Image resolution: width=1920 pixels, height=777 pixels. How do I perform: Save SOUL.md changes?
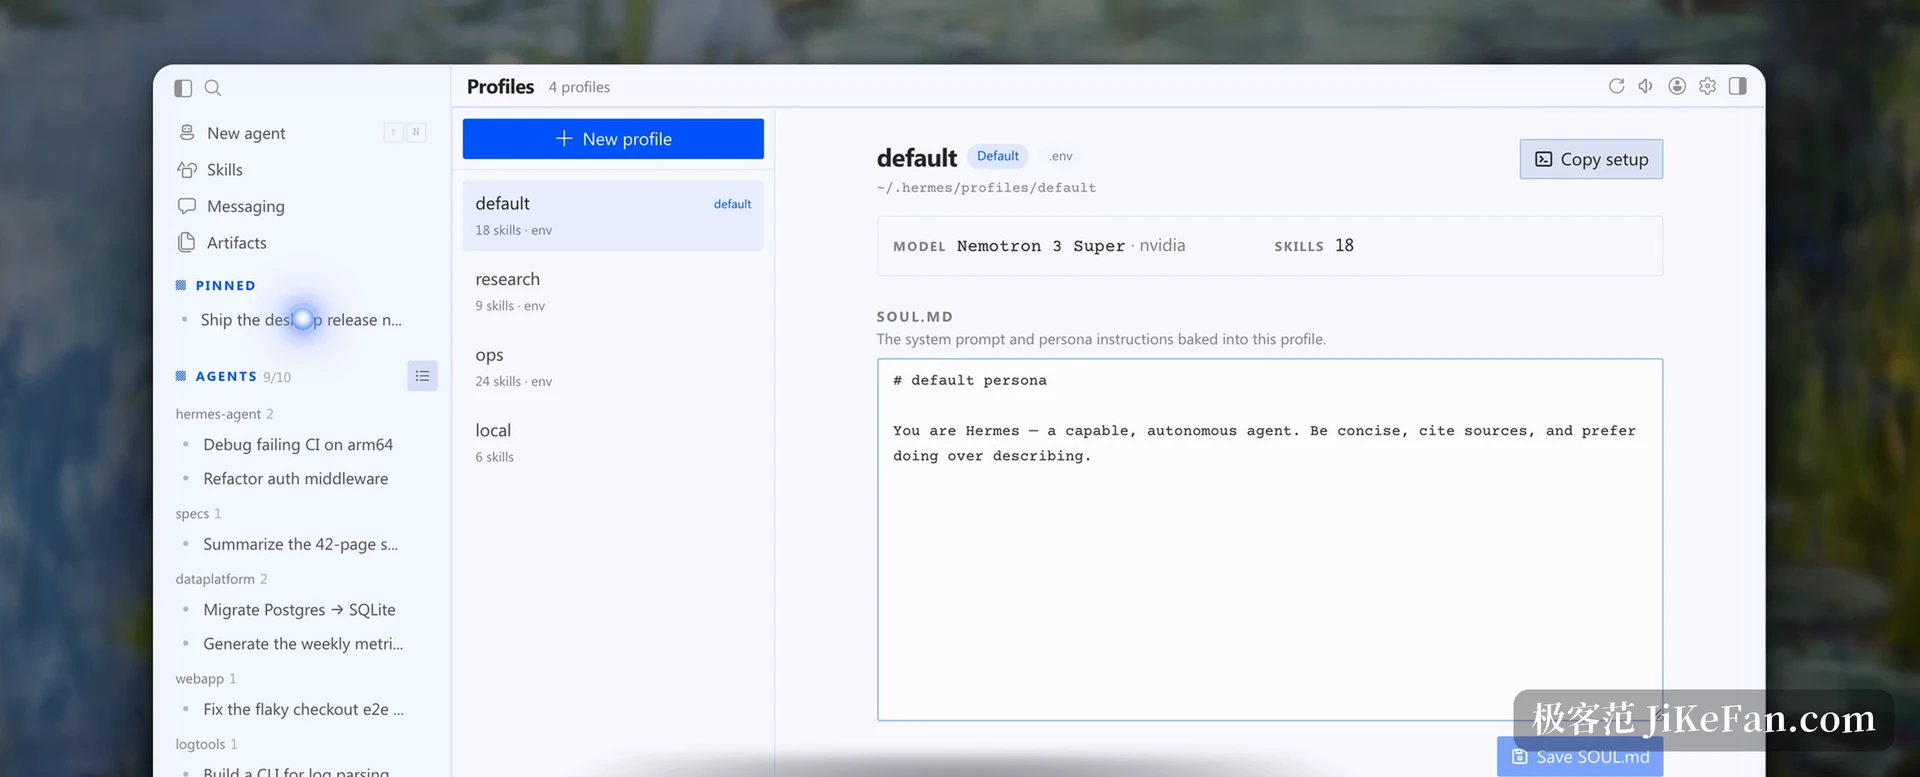pos(1580,757)
